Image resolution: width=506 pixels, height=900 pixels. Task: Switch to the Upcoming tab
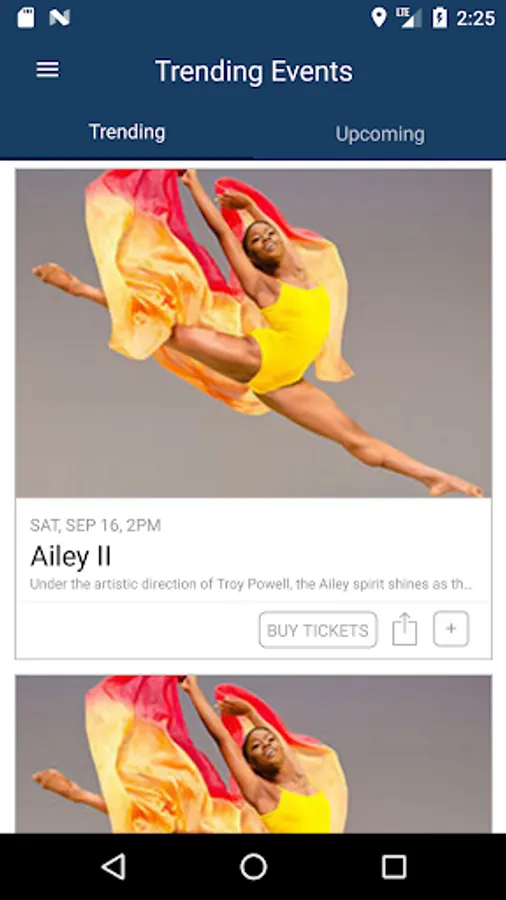380,134
